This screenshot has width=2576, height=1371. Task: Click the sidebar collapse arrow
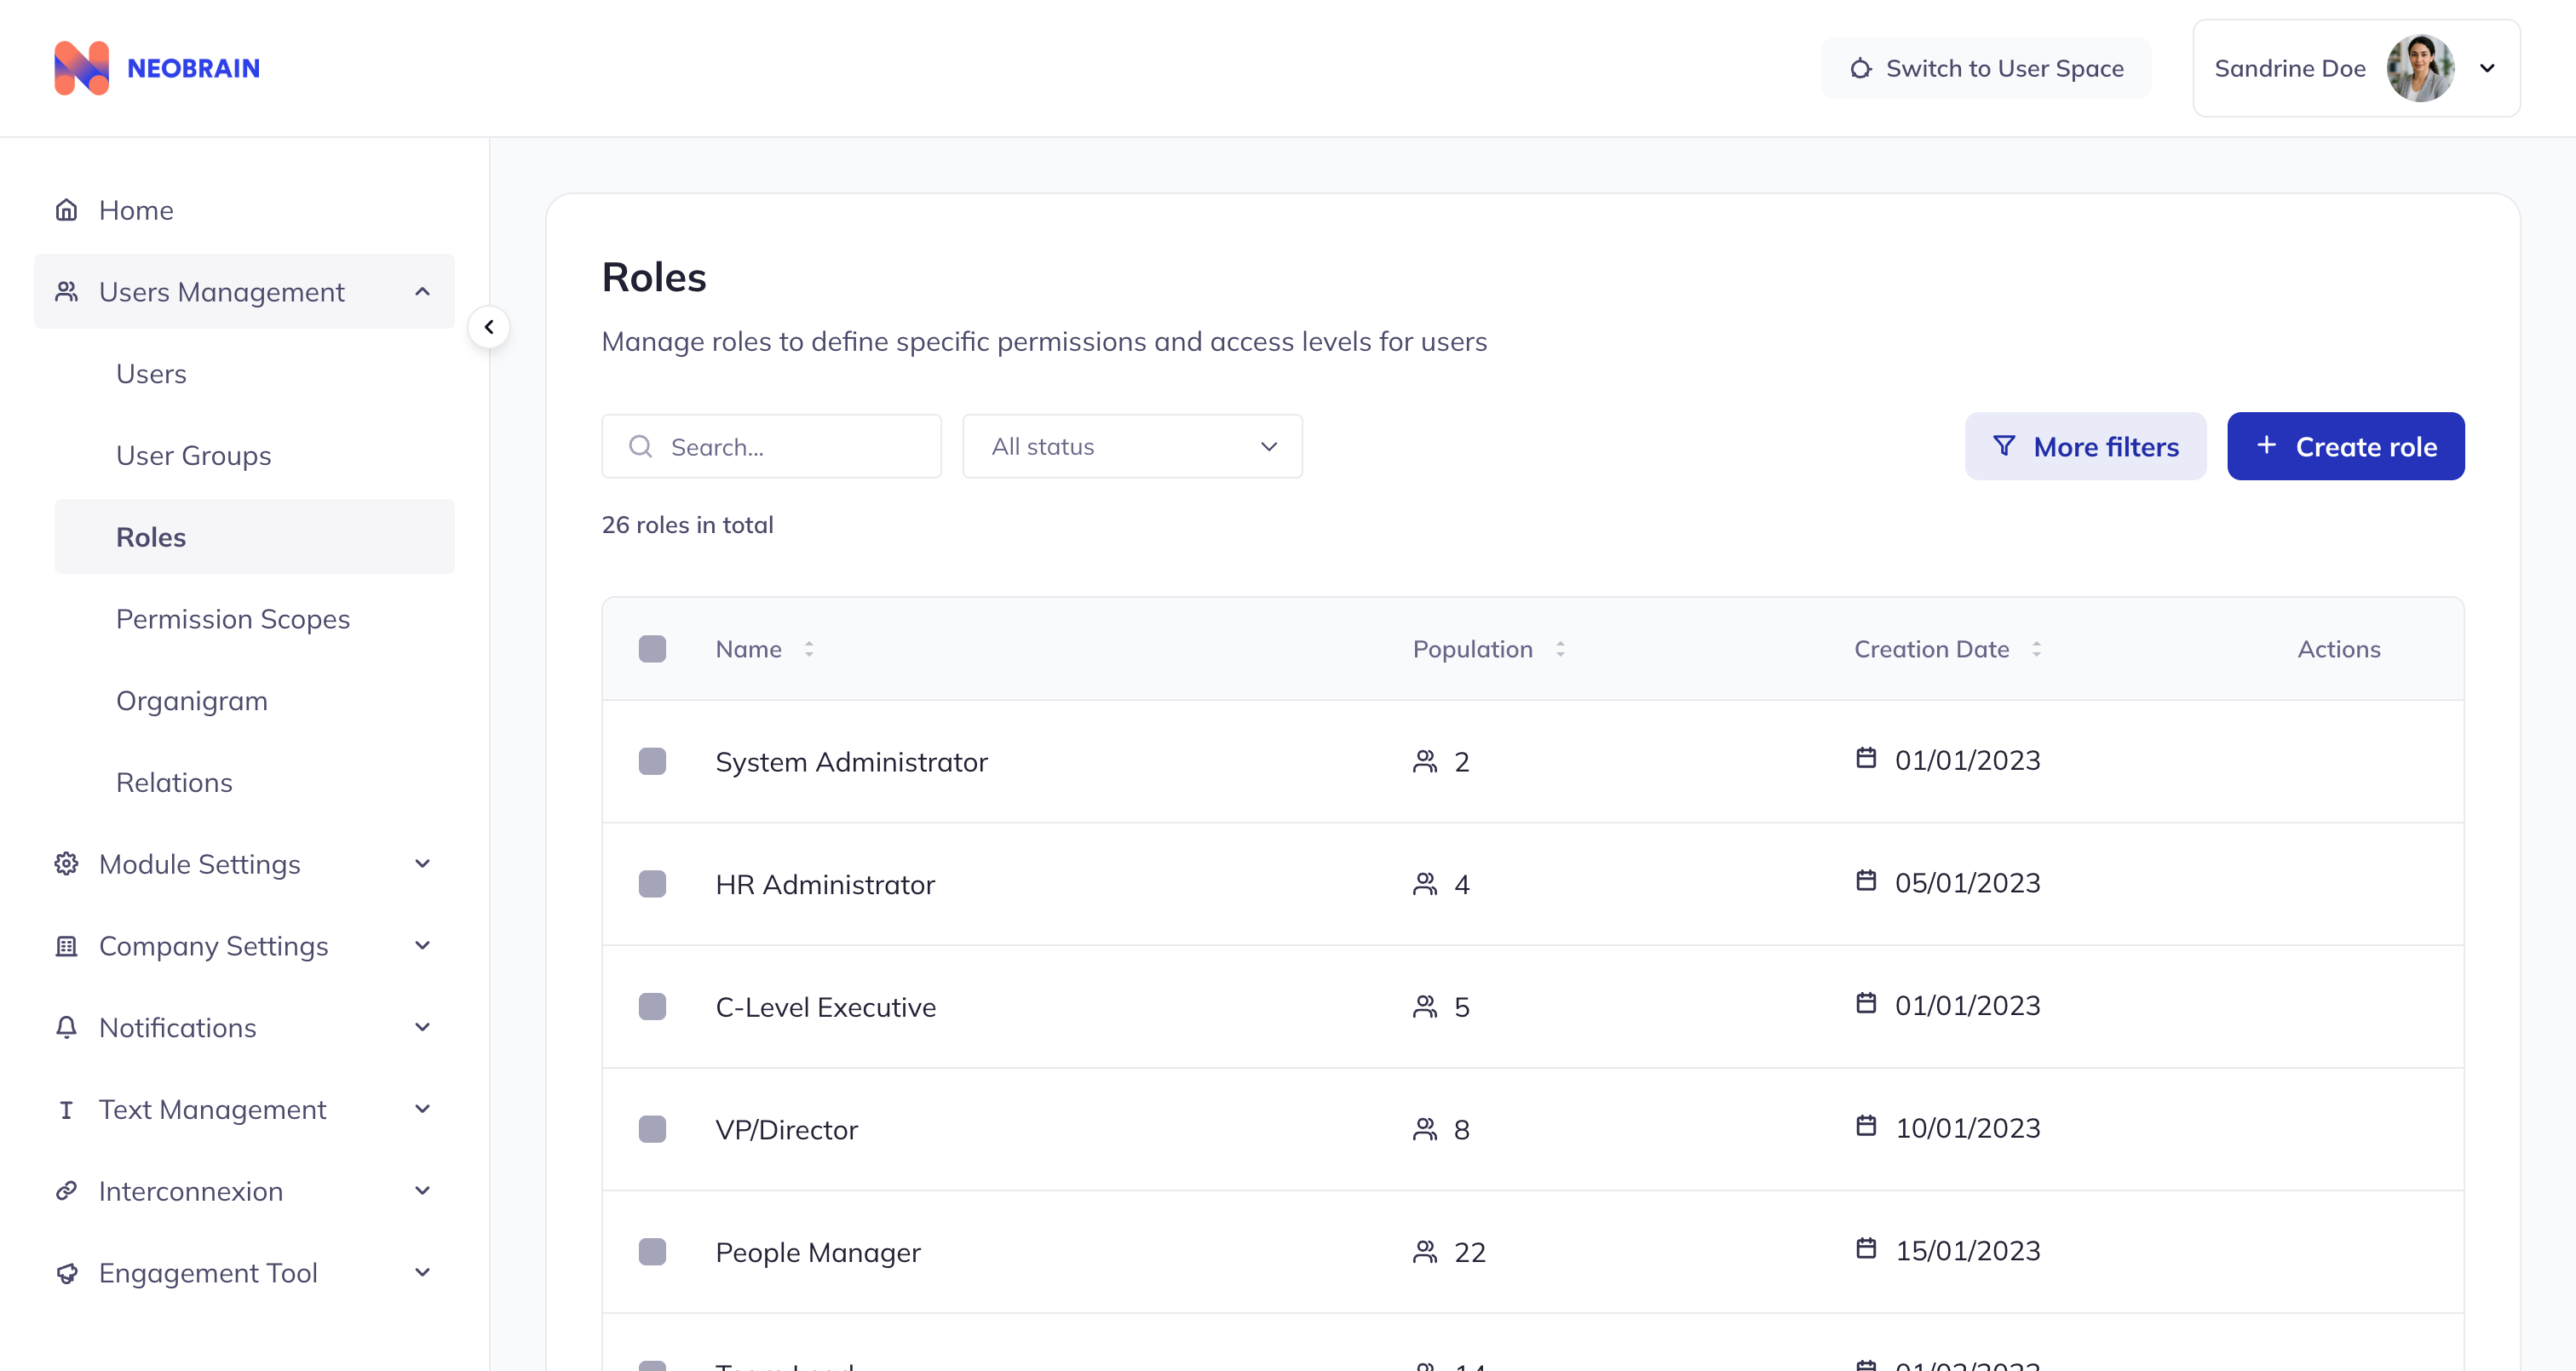pos(489,326)
